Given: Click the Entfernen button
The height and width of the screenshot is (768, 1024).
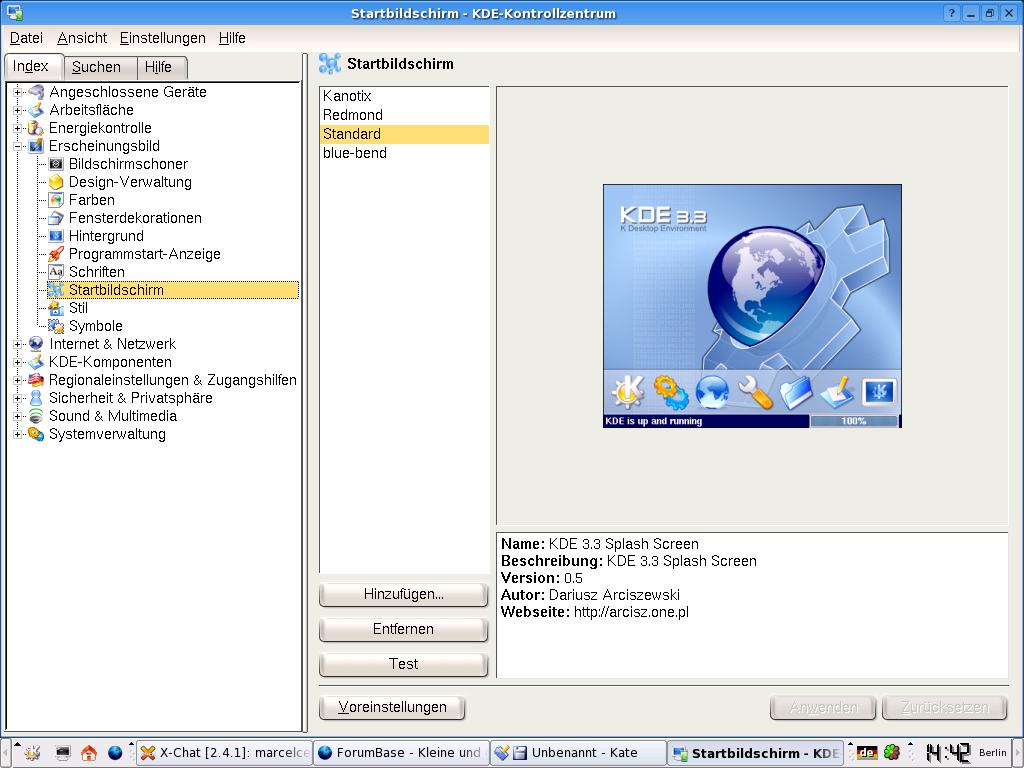Looking at the screenshot, I should click(403, 629).
